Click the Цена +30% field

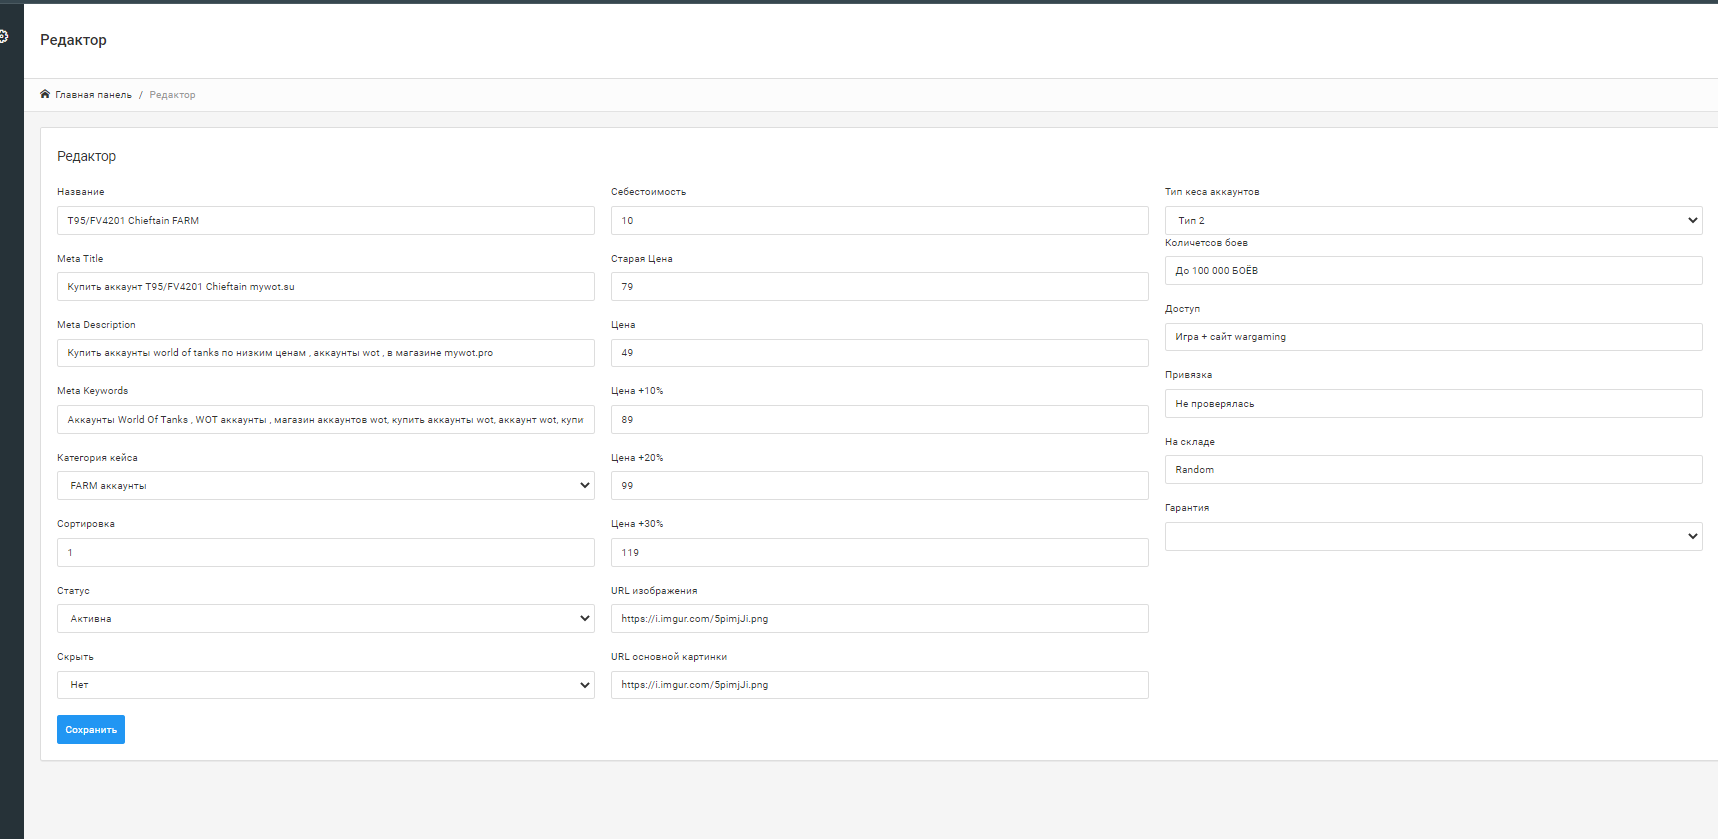coord(879,553)
